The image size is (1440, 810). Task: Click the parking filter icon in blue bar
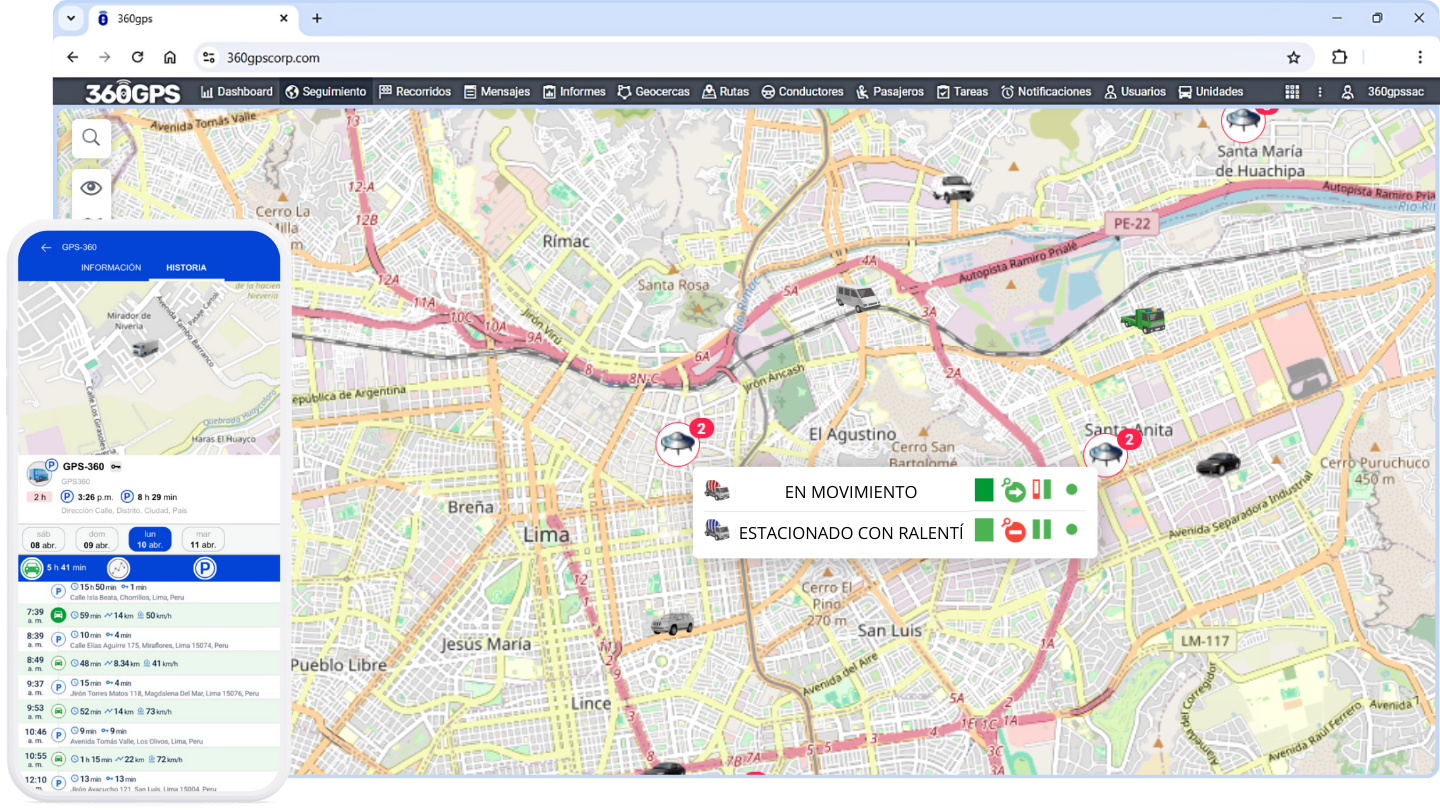tap(205, 568)
